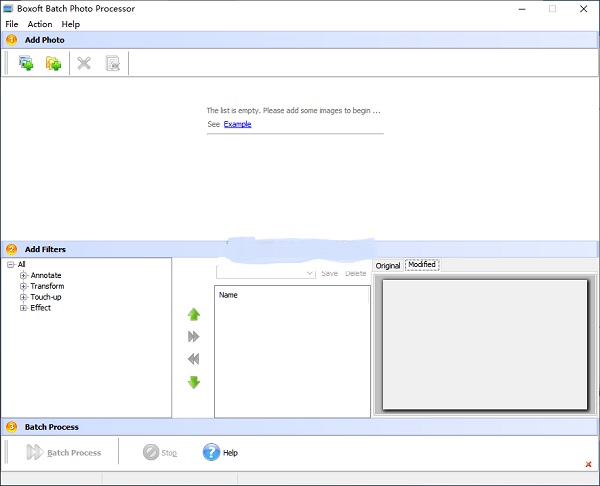
Task: Click the blue question mark Help icon
Action: (x=211, y=452)
